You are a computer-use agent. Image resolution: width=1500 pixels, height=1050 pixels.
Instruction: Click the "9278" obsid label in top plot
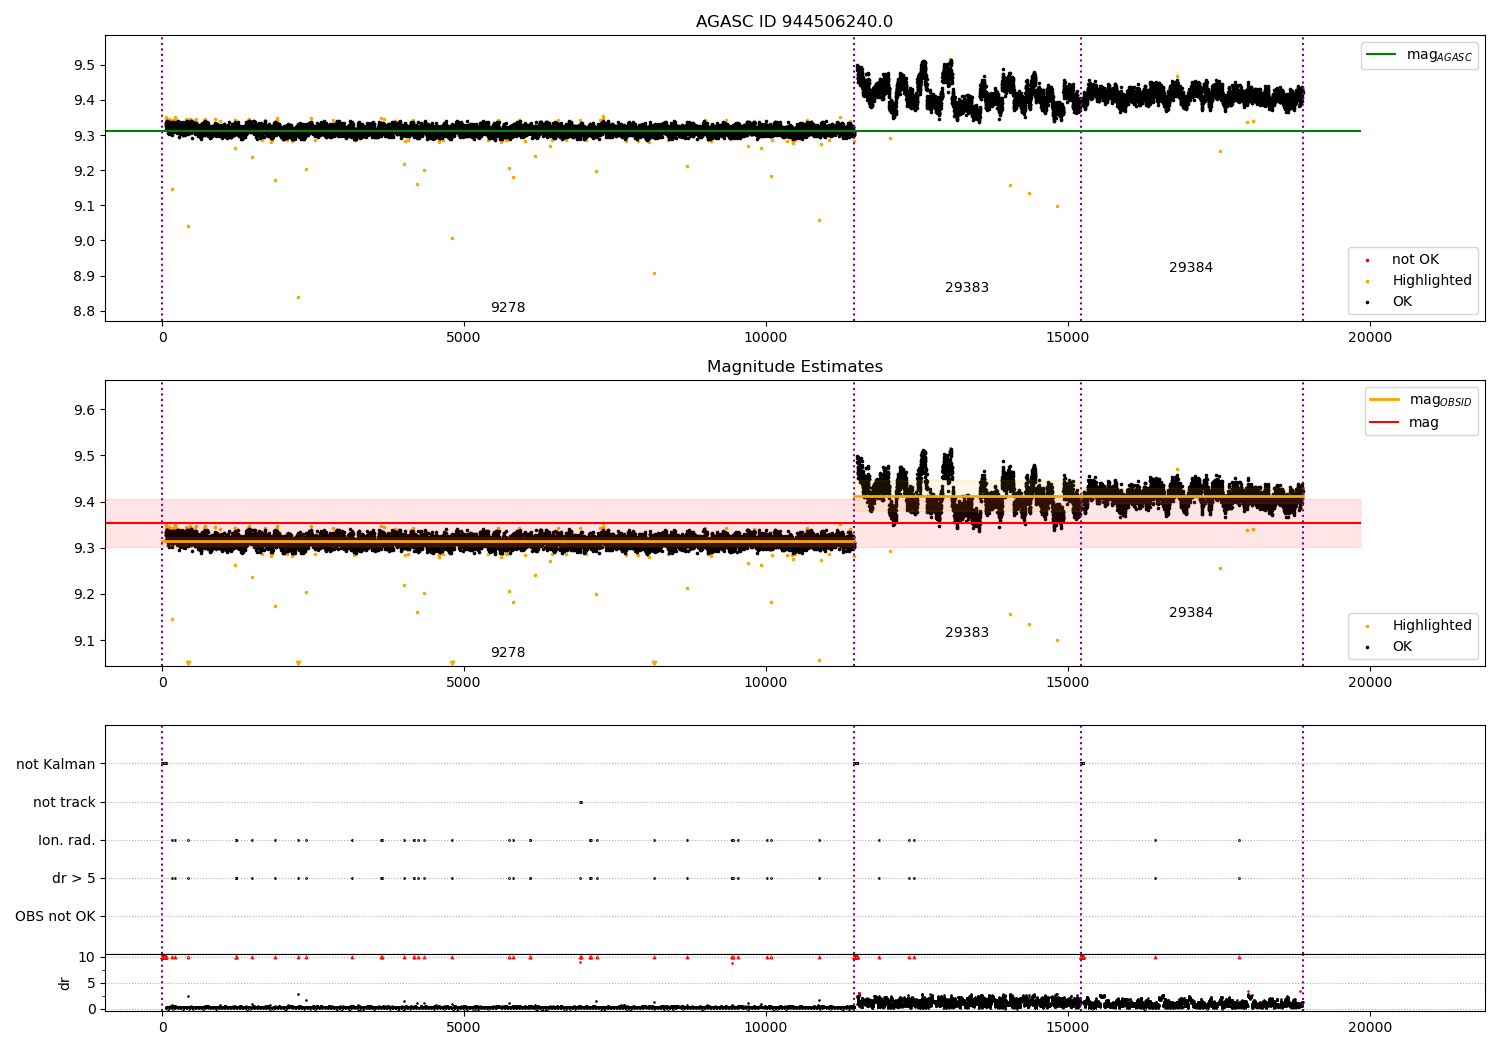click(x=508, y=308)
